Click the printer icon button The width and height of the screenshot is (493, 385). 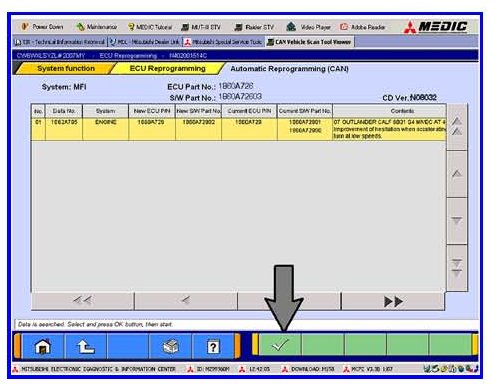click(171, 346)
